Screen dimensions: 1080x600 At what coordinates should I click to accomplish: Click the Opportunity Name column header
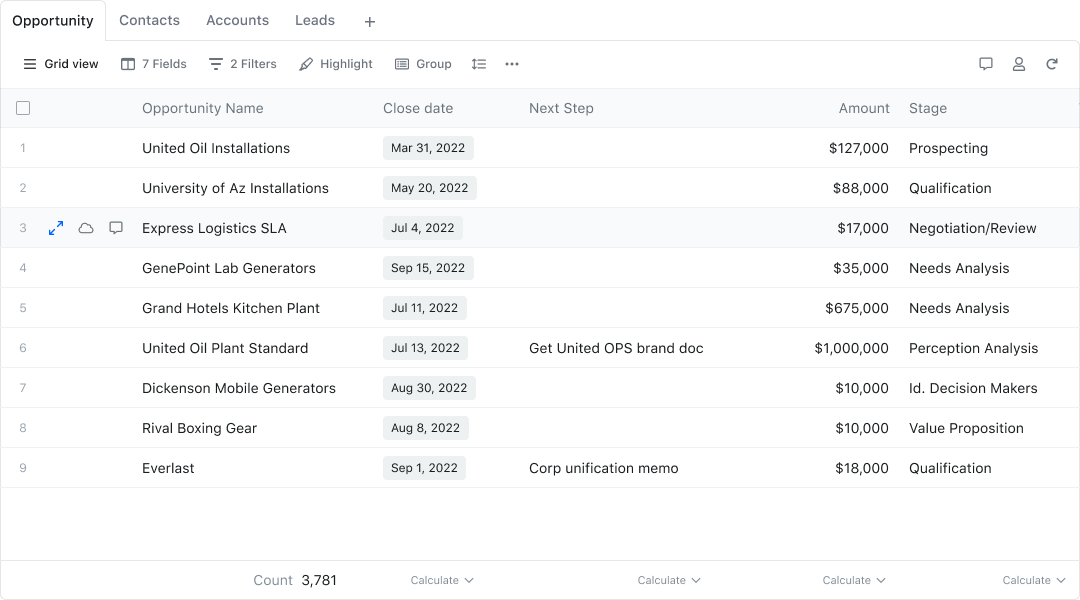(x=202, y=108)
